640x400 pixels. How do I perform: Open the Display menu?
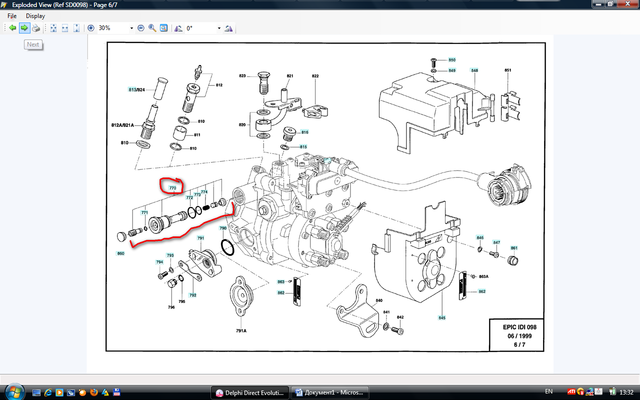click(34, 17)
